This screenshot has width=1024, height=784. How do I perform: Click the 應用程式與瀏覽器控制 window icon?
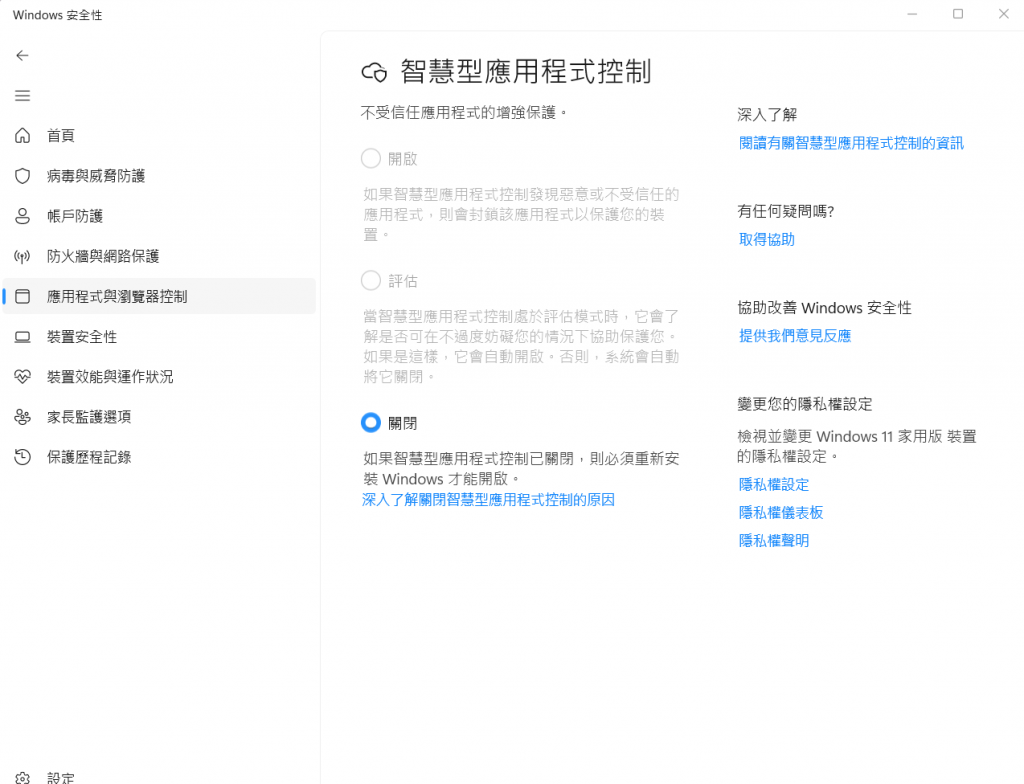coord(22,297)
